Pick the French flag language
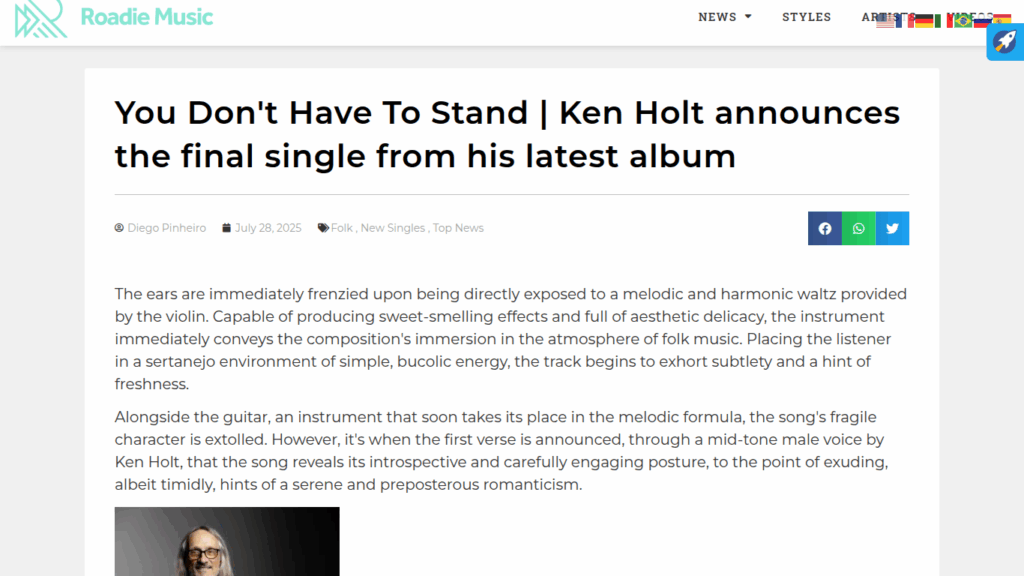The image size is (1024, 576). (905, 20)
